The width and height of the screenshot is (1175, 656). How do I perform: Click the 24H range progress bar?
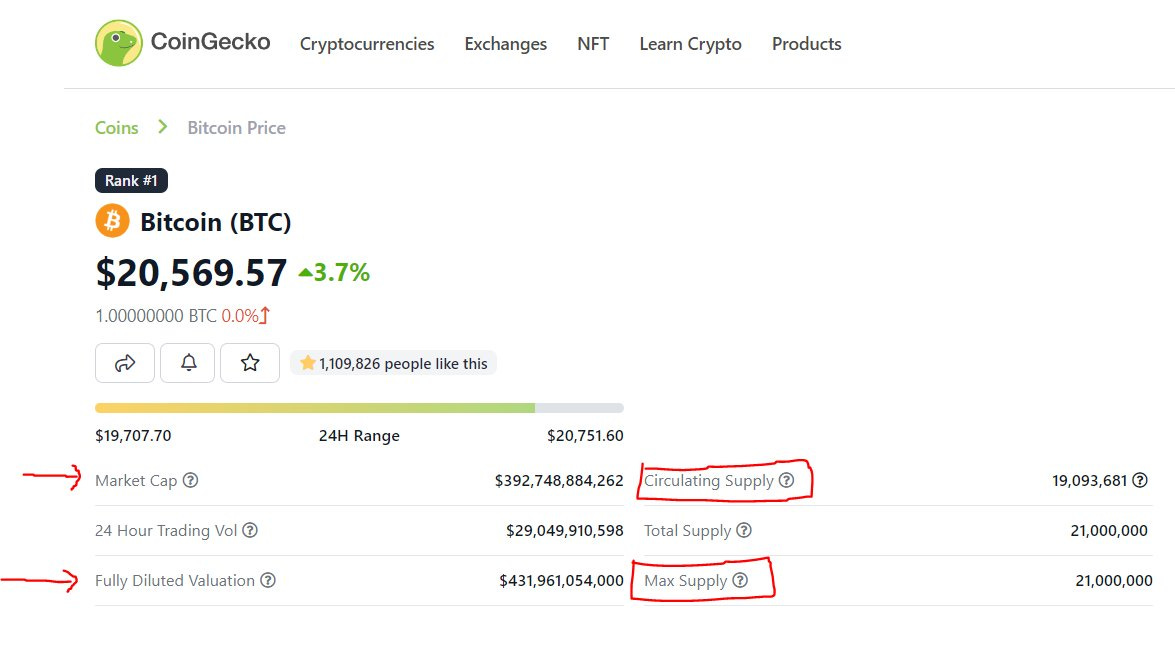click(359, 408)
